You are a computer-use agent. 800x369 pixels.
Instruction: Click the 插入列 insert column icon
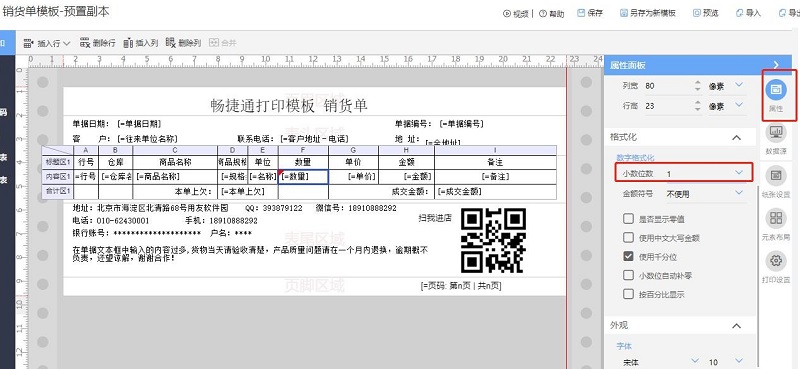(x=128, y=43)
